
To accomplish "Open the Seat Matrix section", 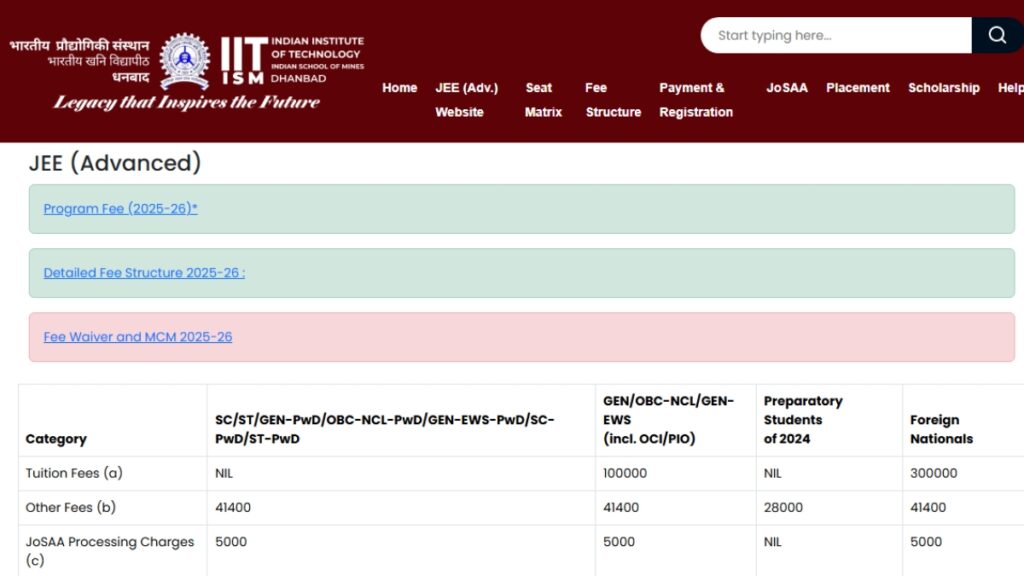I will coord(540,100).
